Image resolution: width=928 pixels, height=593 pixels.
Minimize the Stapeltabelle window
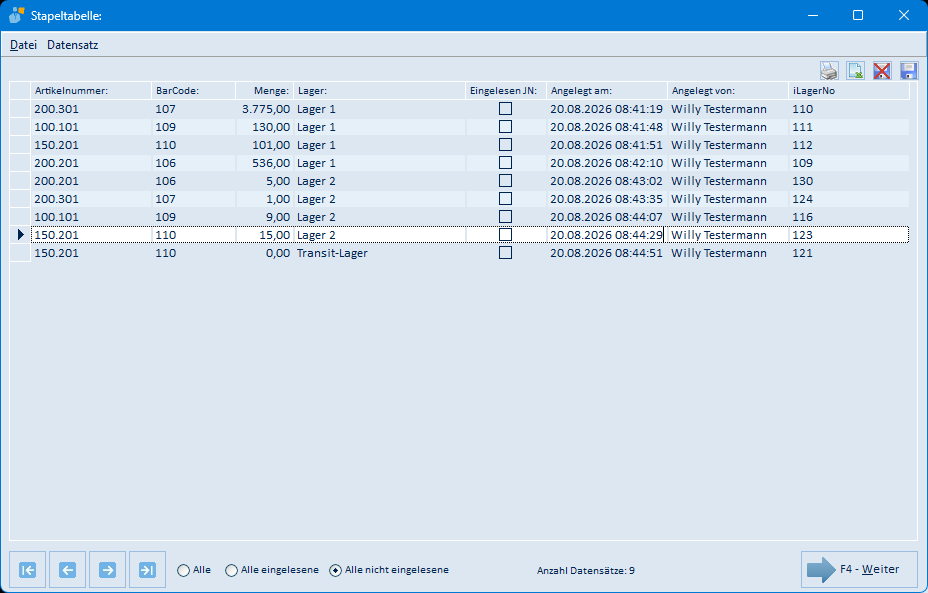pos(813,15)
